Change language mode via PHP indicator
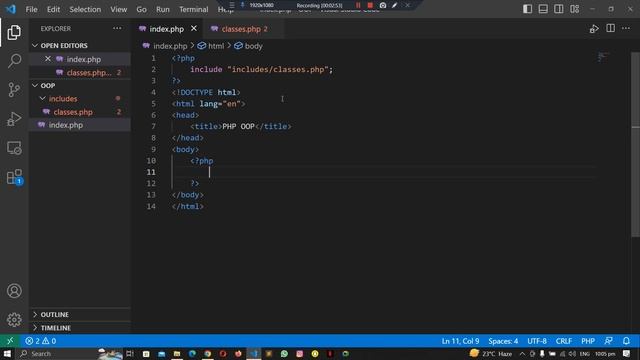The height and width of the screenshot is (360, 640). click(x=588, y=341)
